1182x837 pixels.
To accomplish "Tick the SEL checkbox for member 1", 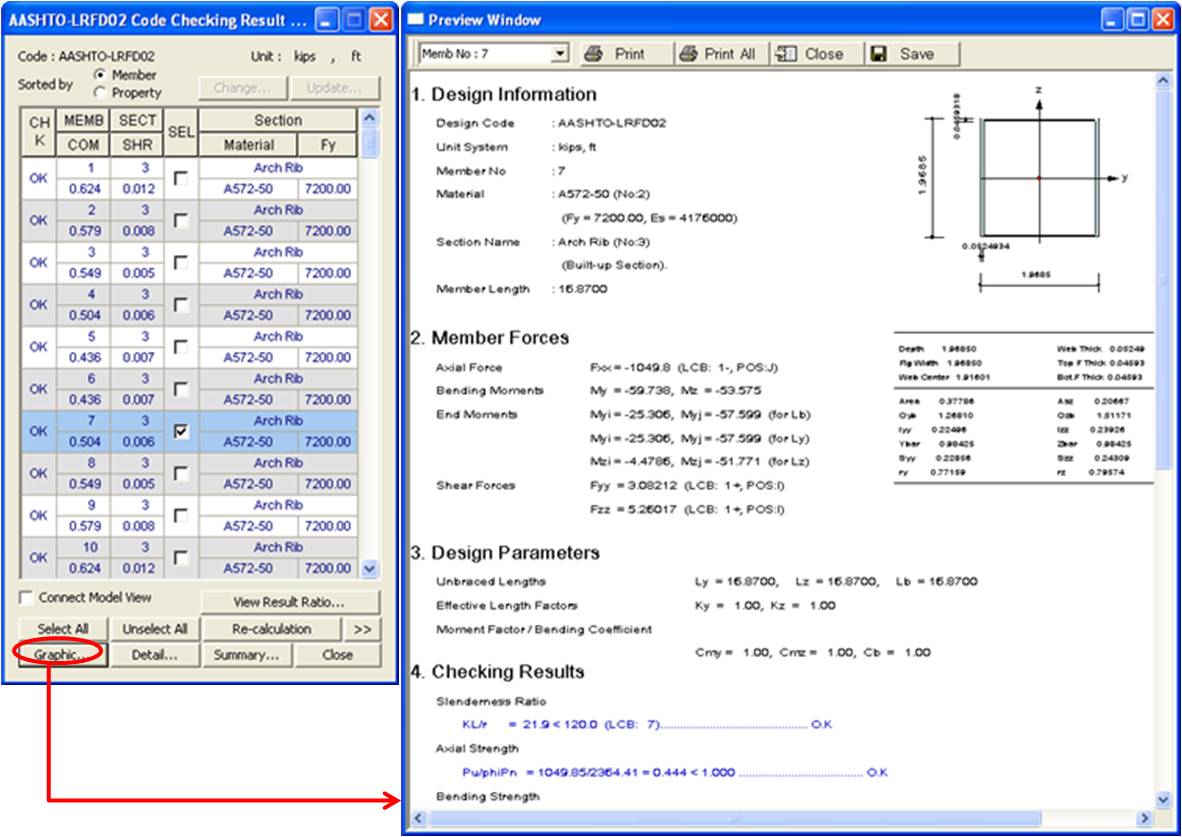I will [180, 177].
